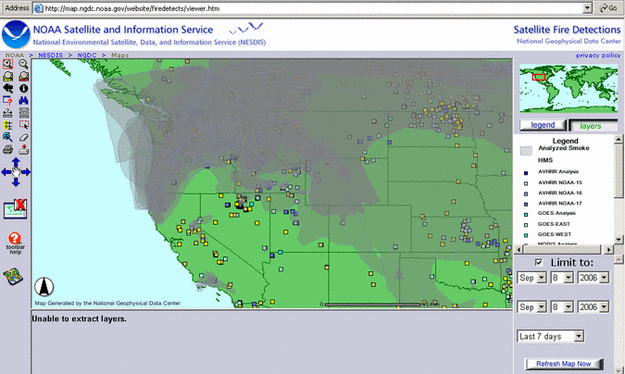Select by line or polygon tool

pyautogui.click(x=8, y=137)
